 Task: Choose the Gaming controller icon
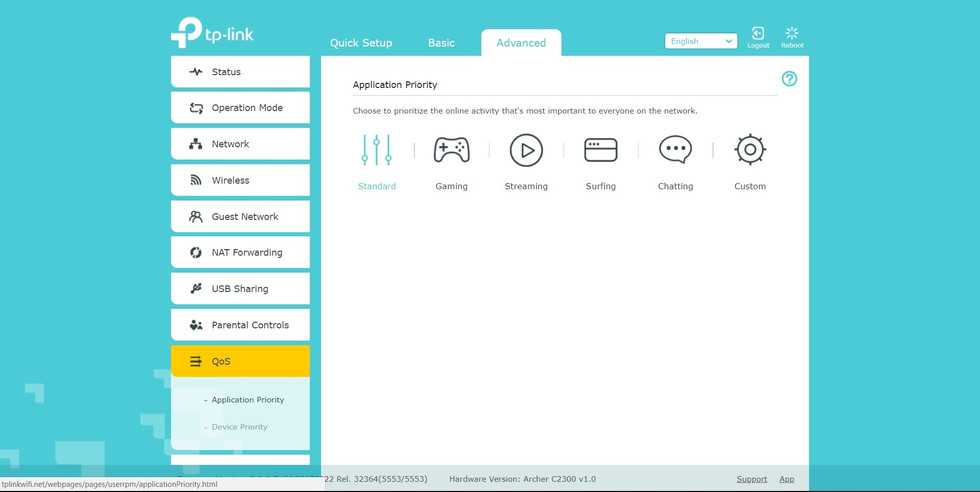click(x=451, y=150)
